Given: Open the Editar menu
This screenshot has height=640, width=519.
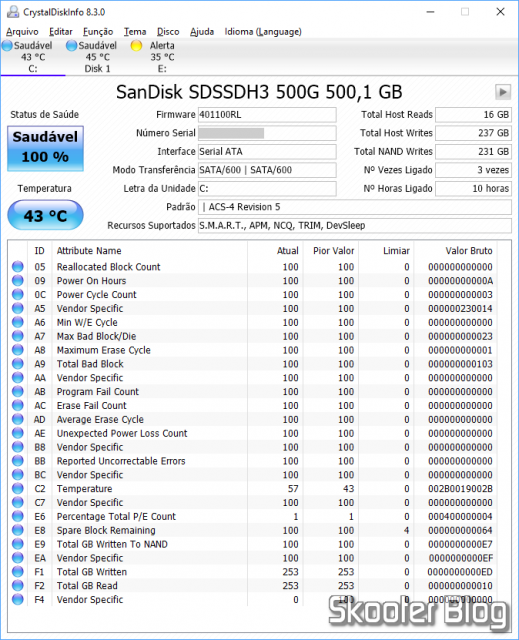Looking at the screenshot, I should pos(60,31).
